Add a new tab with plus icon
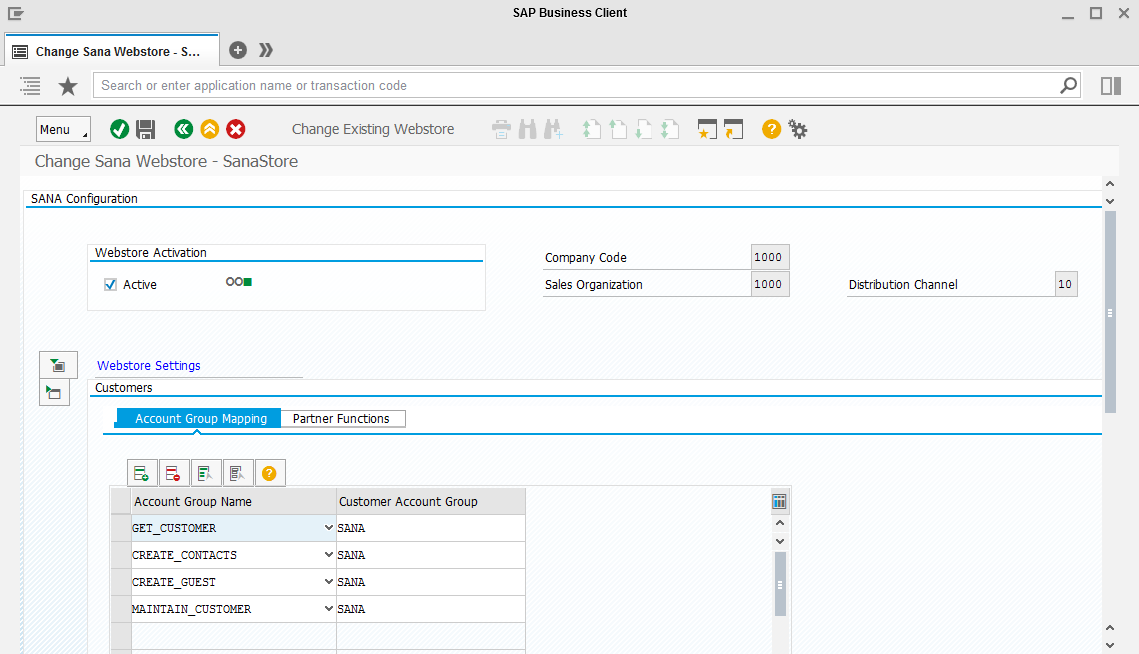This screenshot has width=1139, height=654. pyautogui.click(x=238, y=50)
